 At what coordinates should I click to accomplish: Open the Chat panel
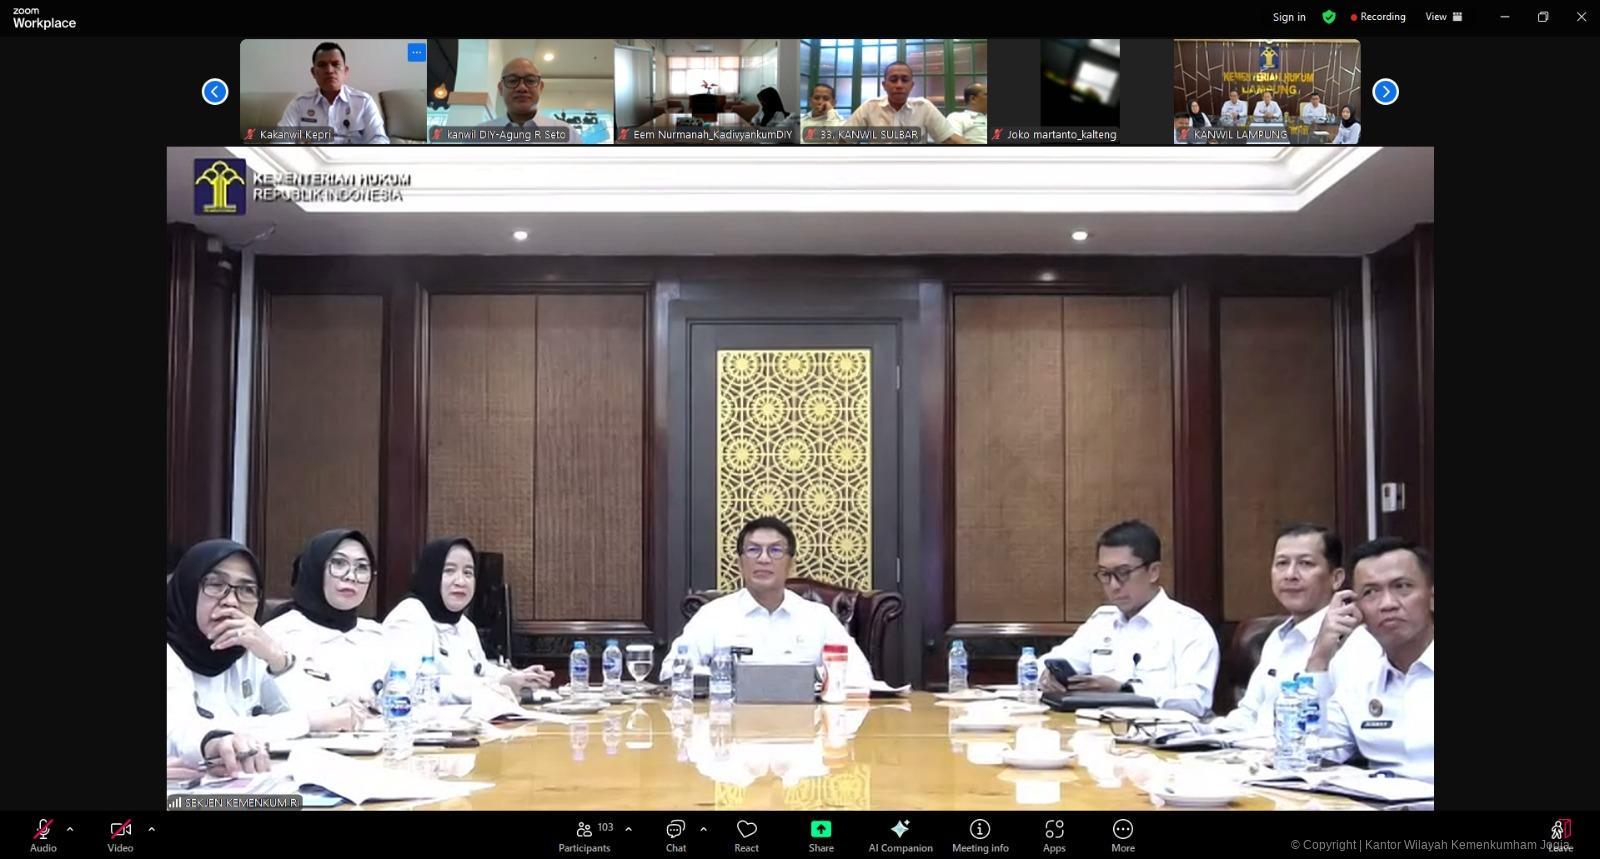click(x=676, y=835)
